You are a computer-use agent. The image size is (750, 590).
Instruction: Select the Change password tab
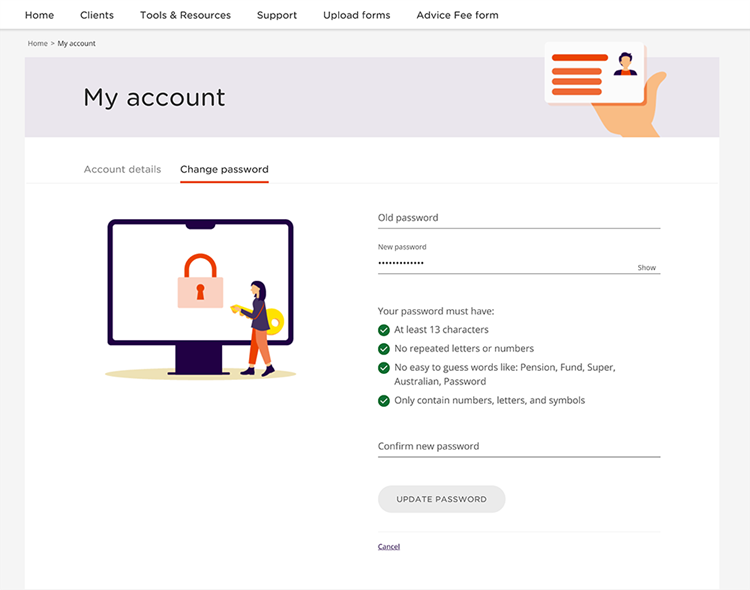pyautogui.click(x=224, y=169)
